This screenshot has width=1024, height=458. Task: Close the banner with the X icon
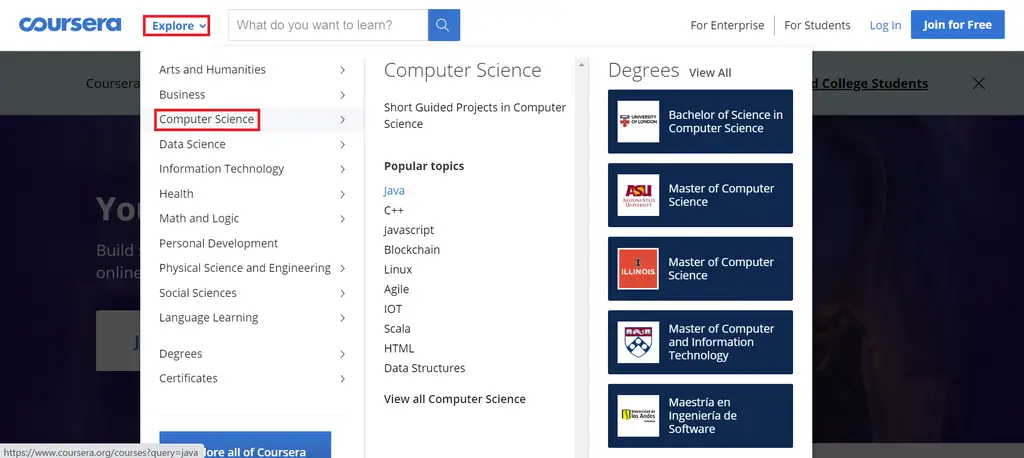click(978, 83)
